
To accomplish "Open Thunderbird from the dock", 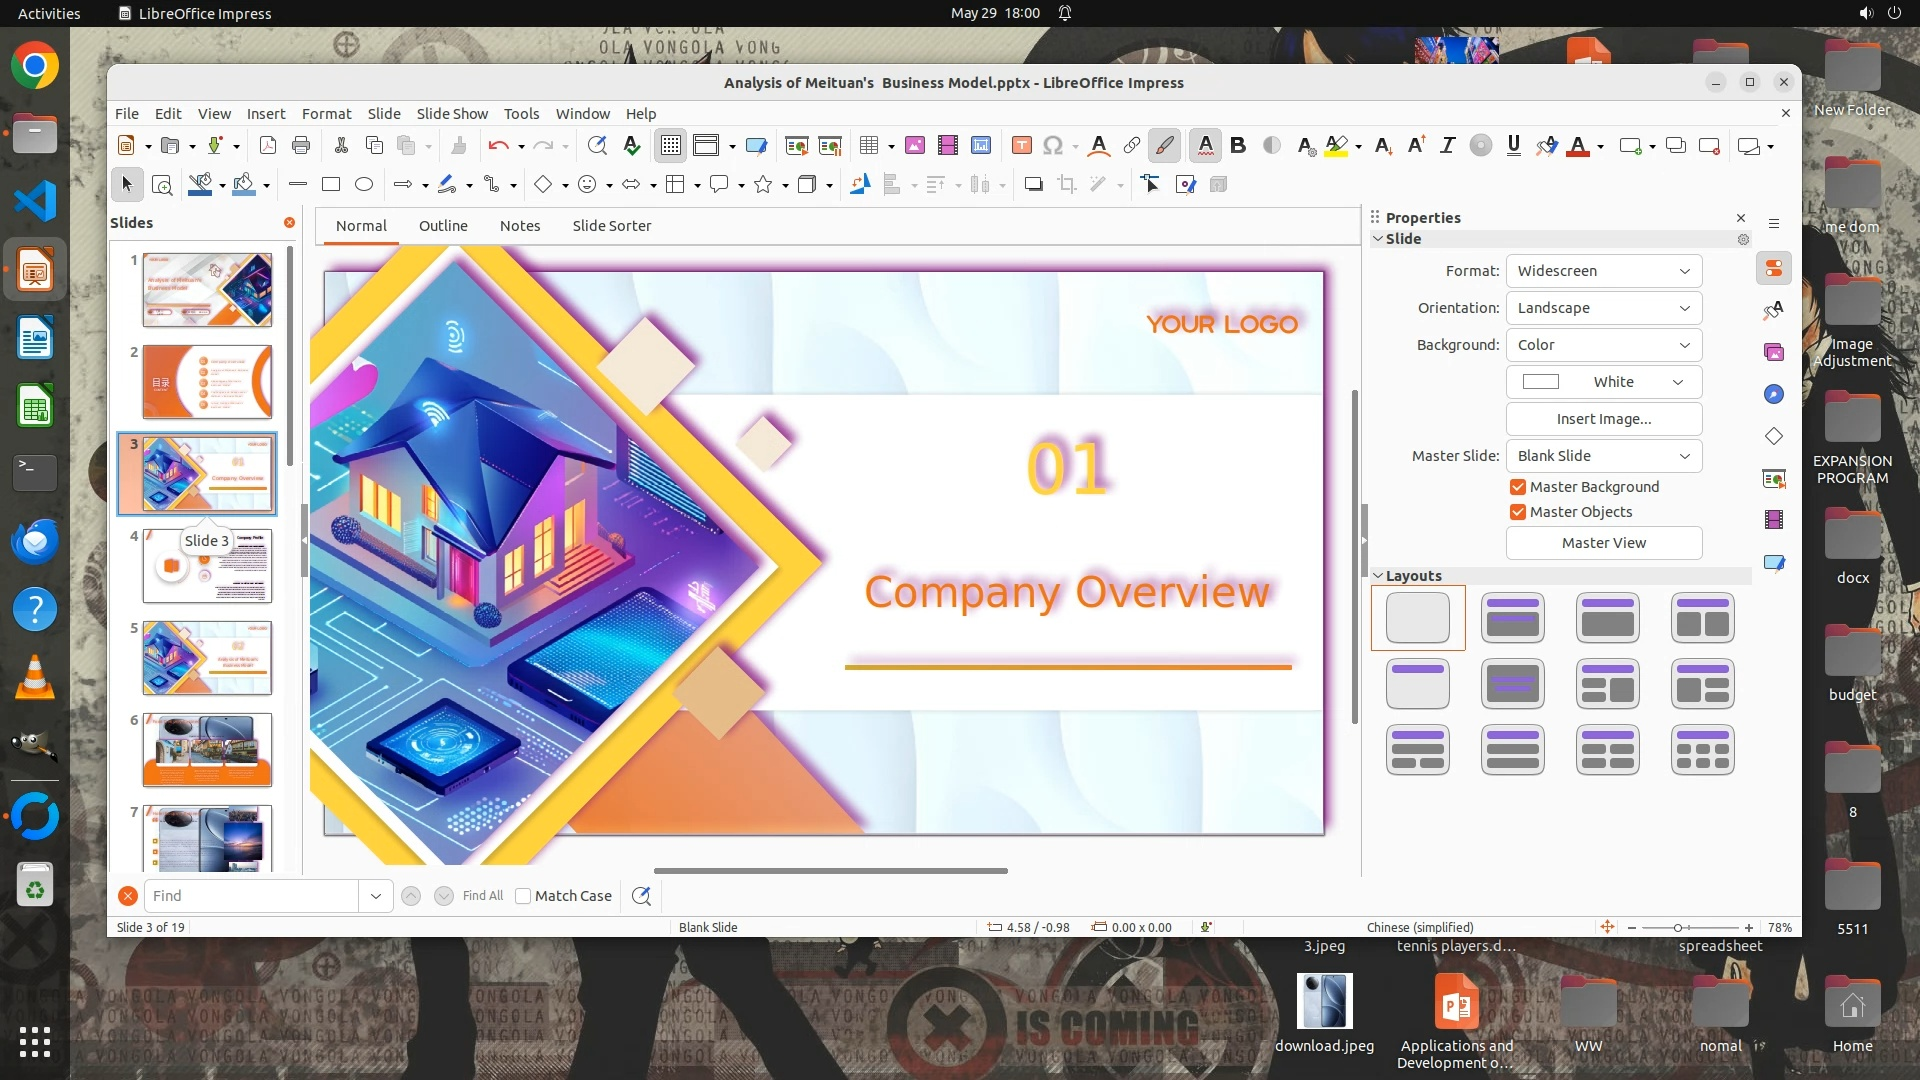I will 35,542.
